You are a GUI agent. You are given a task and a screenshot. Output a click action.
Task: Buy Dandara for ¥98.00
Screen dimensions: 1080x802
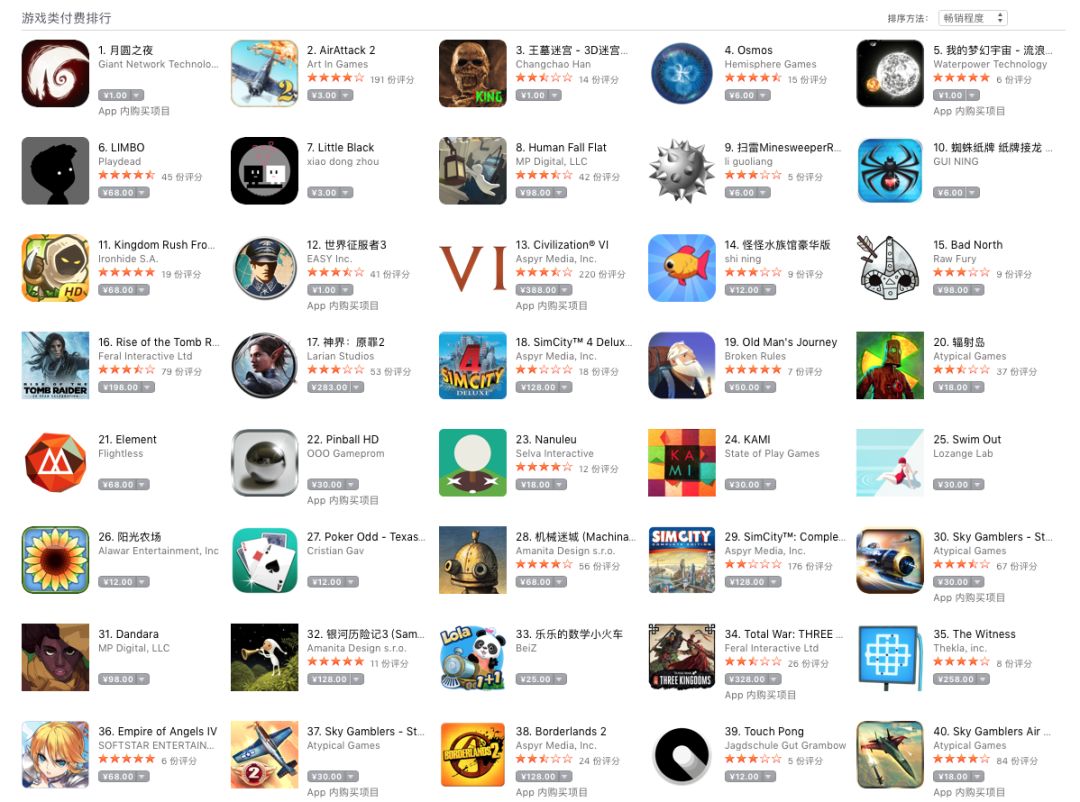[x=123, y=679]
